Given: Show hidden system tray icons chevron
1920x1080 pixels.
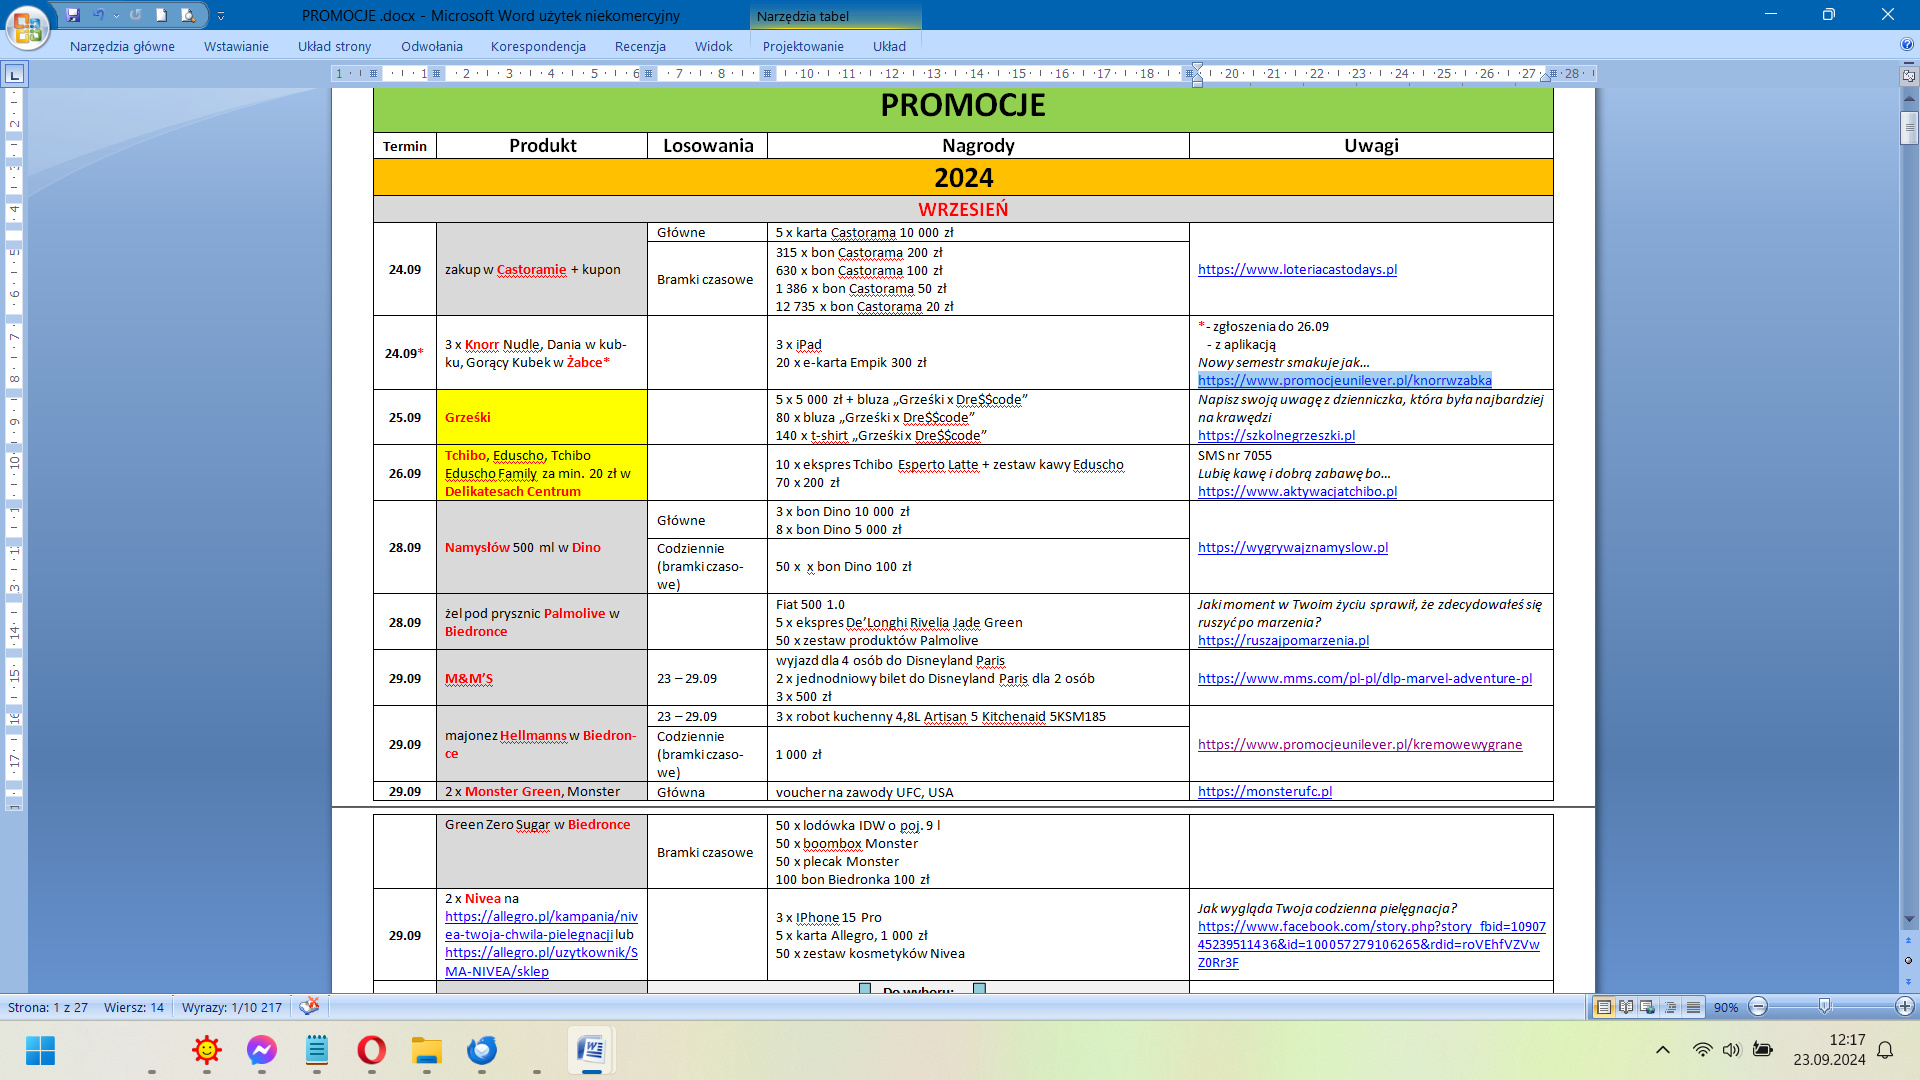Looking at the screenshot, I should tap(1662, 1049).
